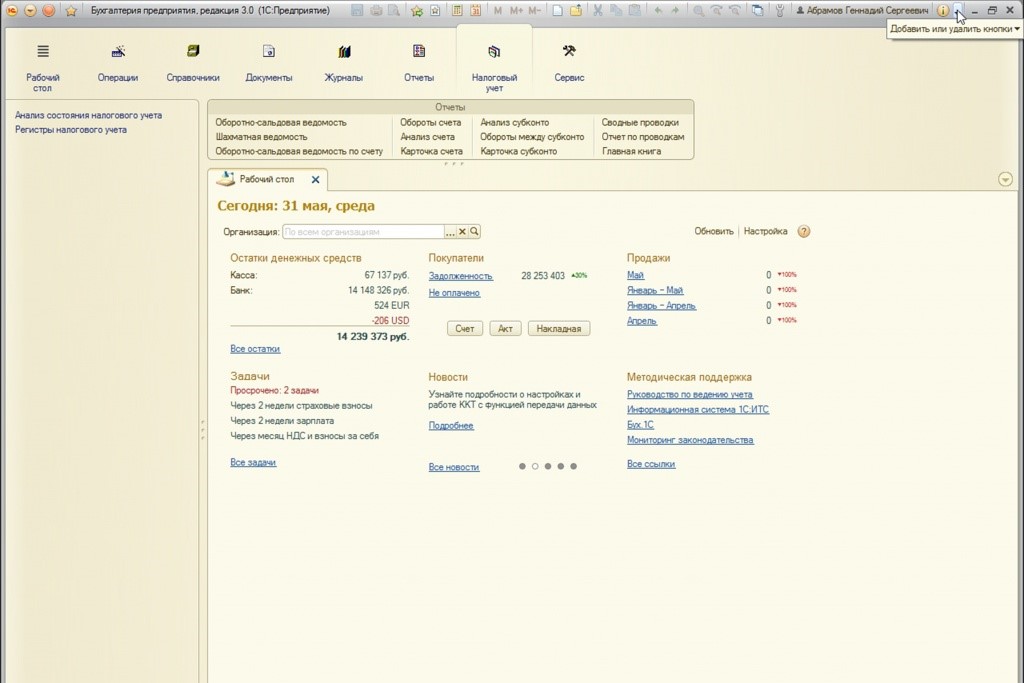Open the Журналы section
The width and height of the screenshot is (1024, 683).
click(x=343, y=61)
